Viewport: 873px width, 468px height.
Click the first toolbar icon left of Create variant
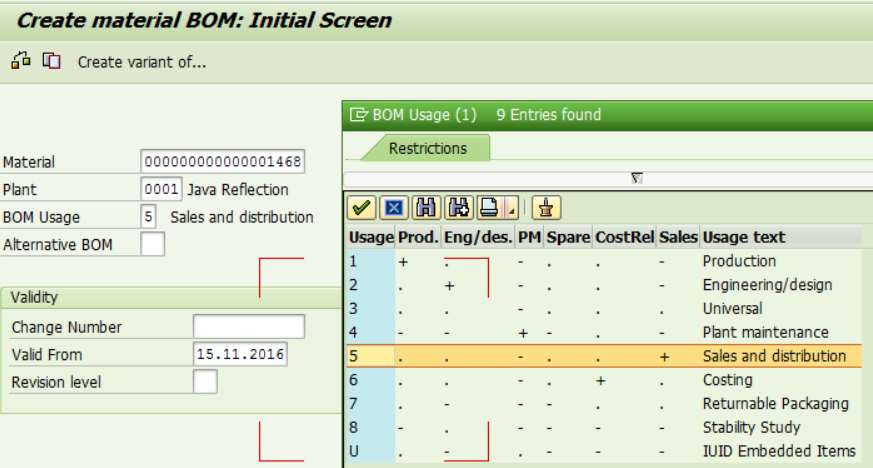click(x=21, y=61)
